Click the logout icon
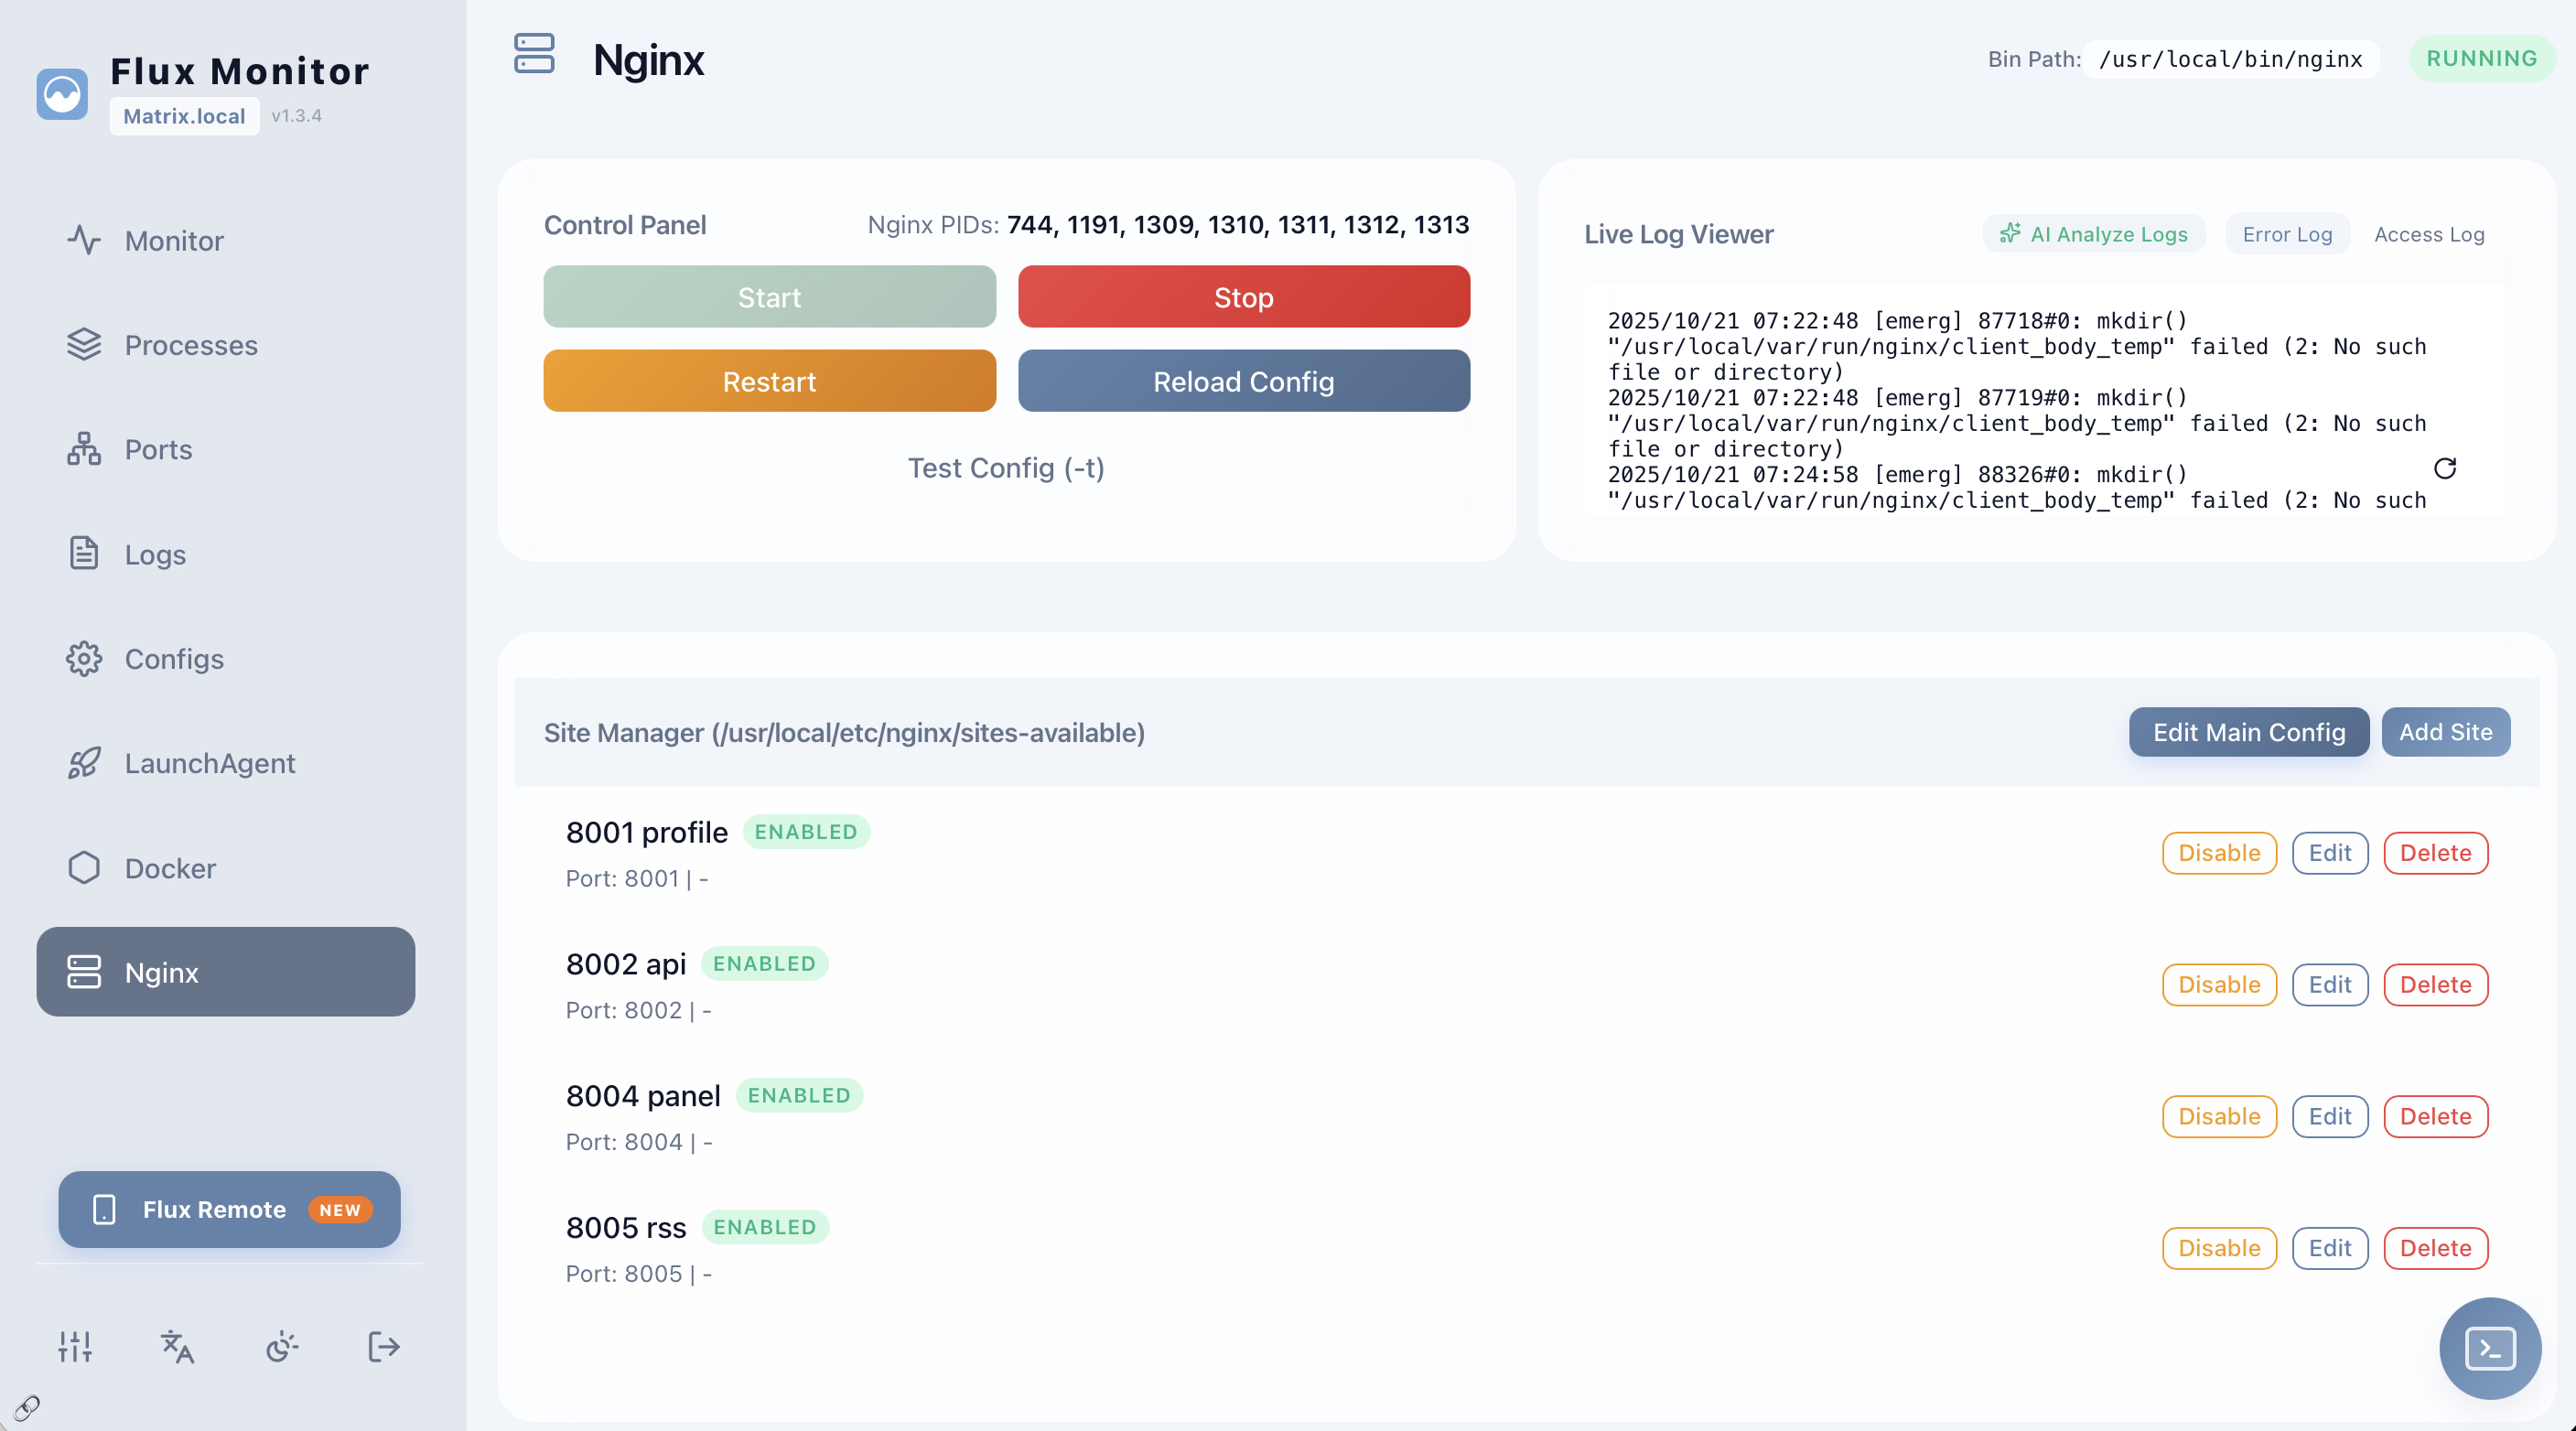2576x1431 pixels. point(384,1346)
